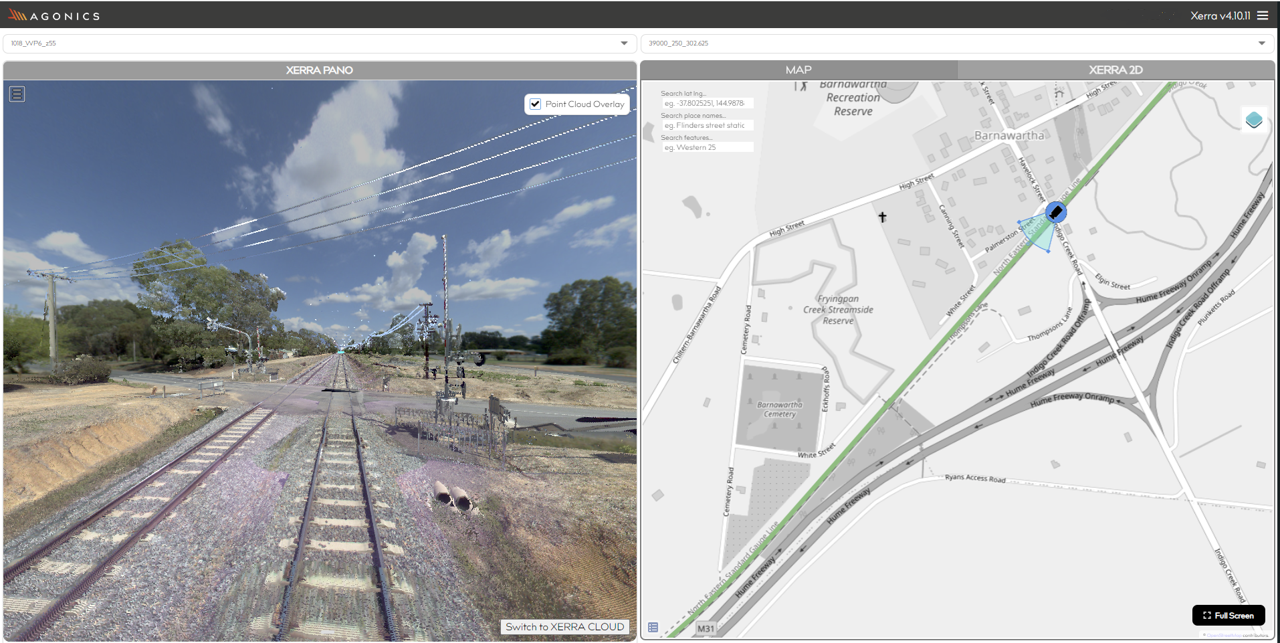This screenshot has width=1280, height=643.
Task: Select the XERRA PANO panel header
Action: pyautogui.click(x=319, y=70)
